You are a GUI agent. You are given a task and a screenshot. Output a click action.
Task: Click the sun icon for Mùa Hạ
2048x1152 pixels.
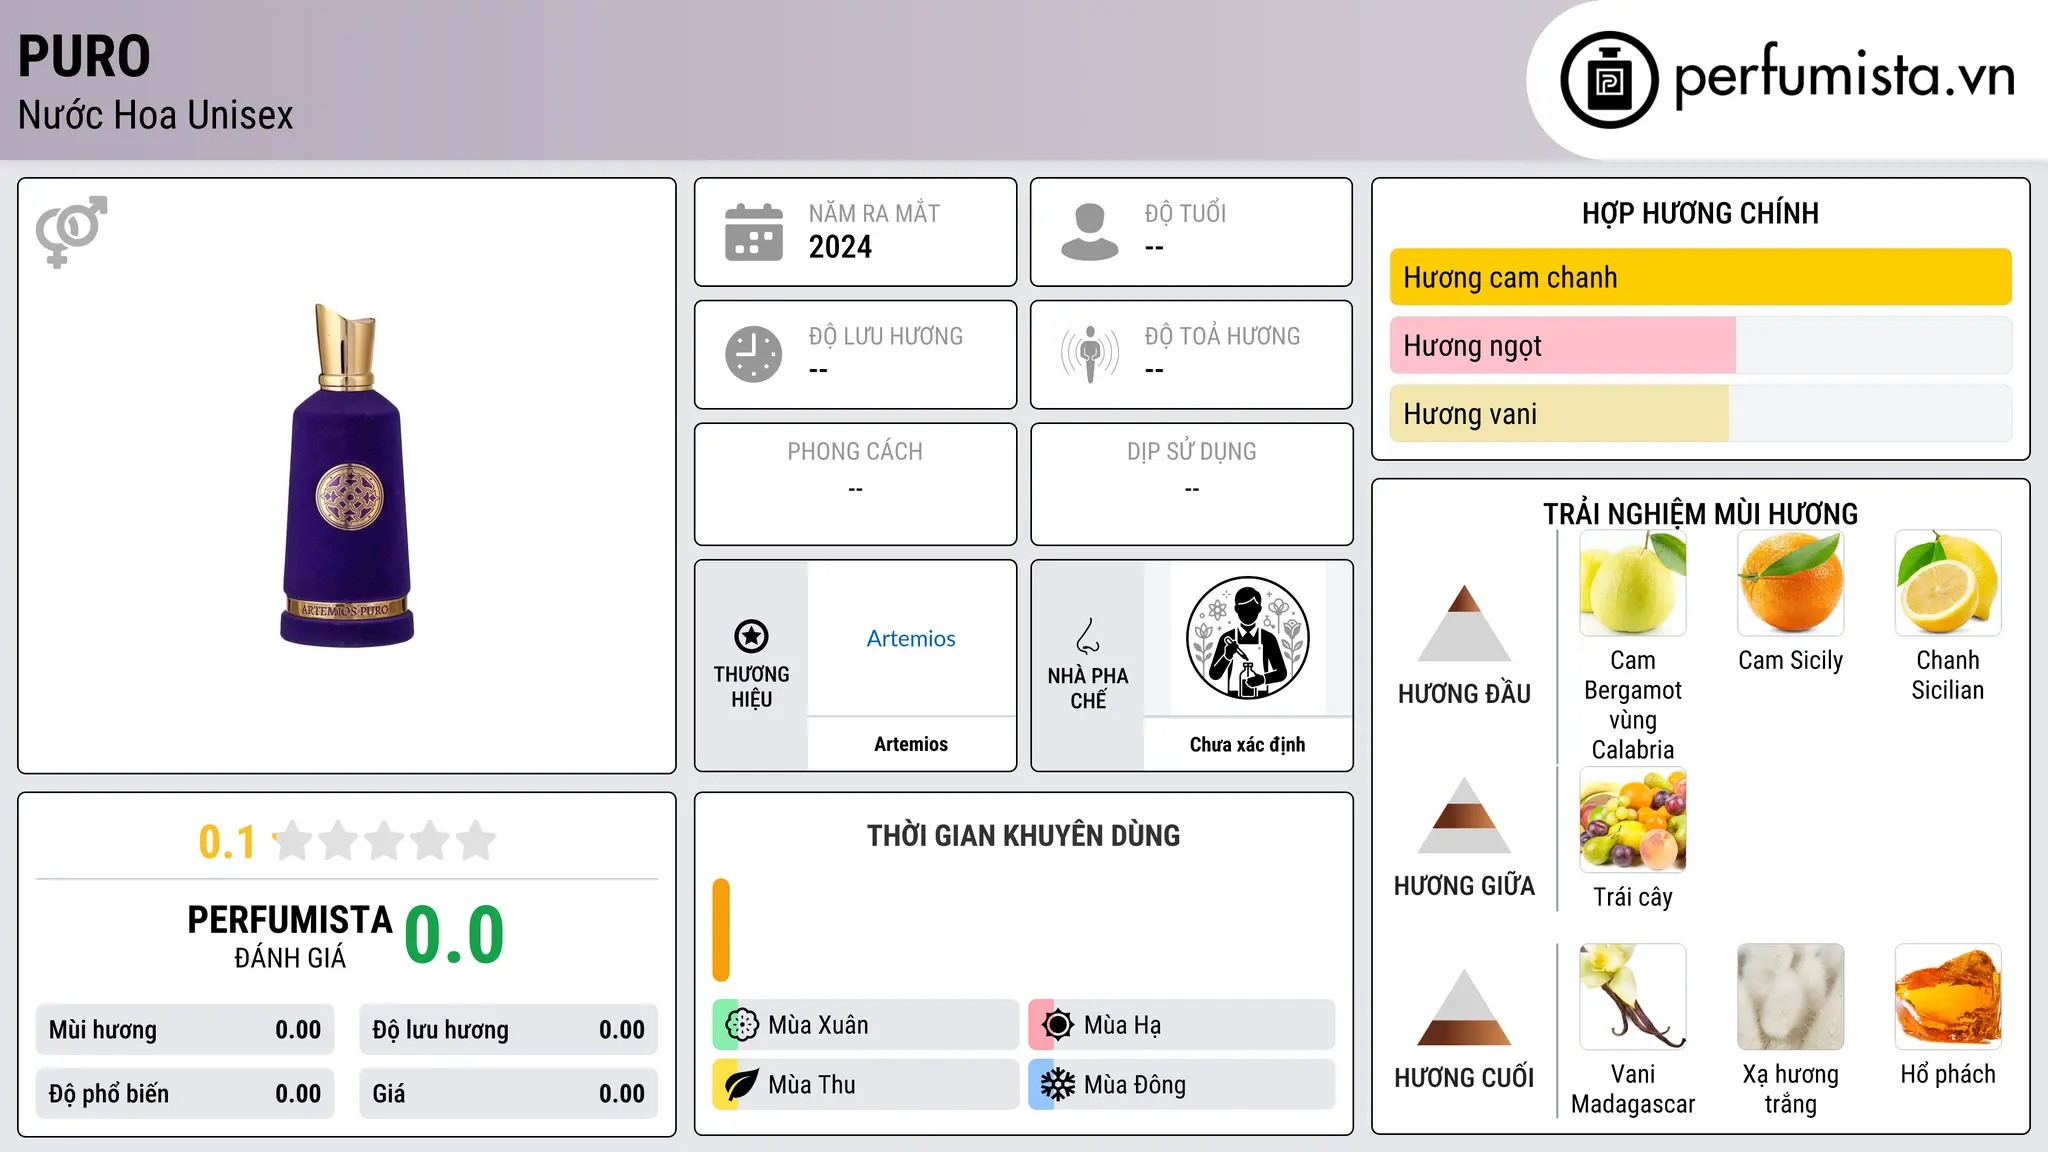tap(1058, 1025)
